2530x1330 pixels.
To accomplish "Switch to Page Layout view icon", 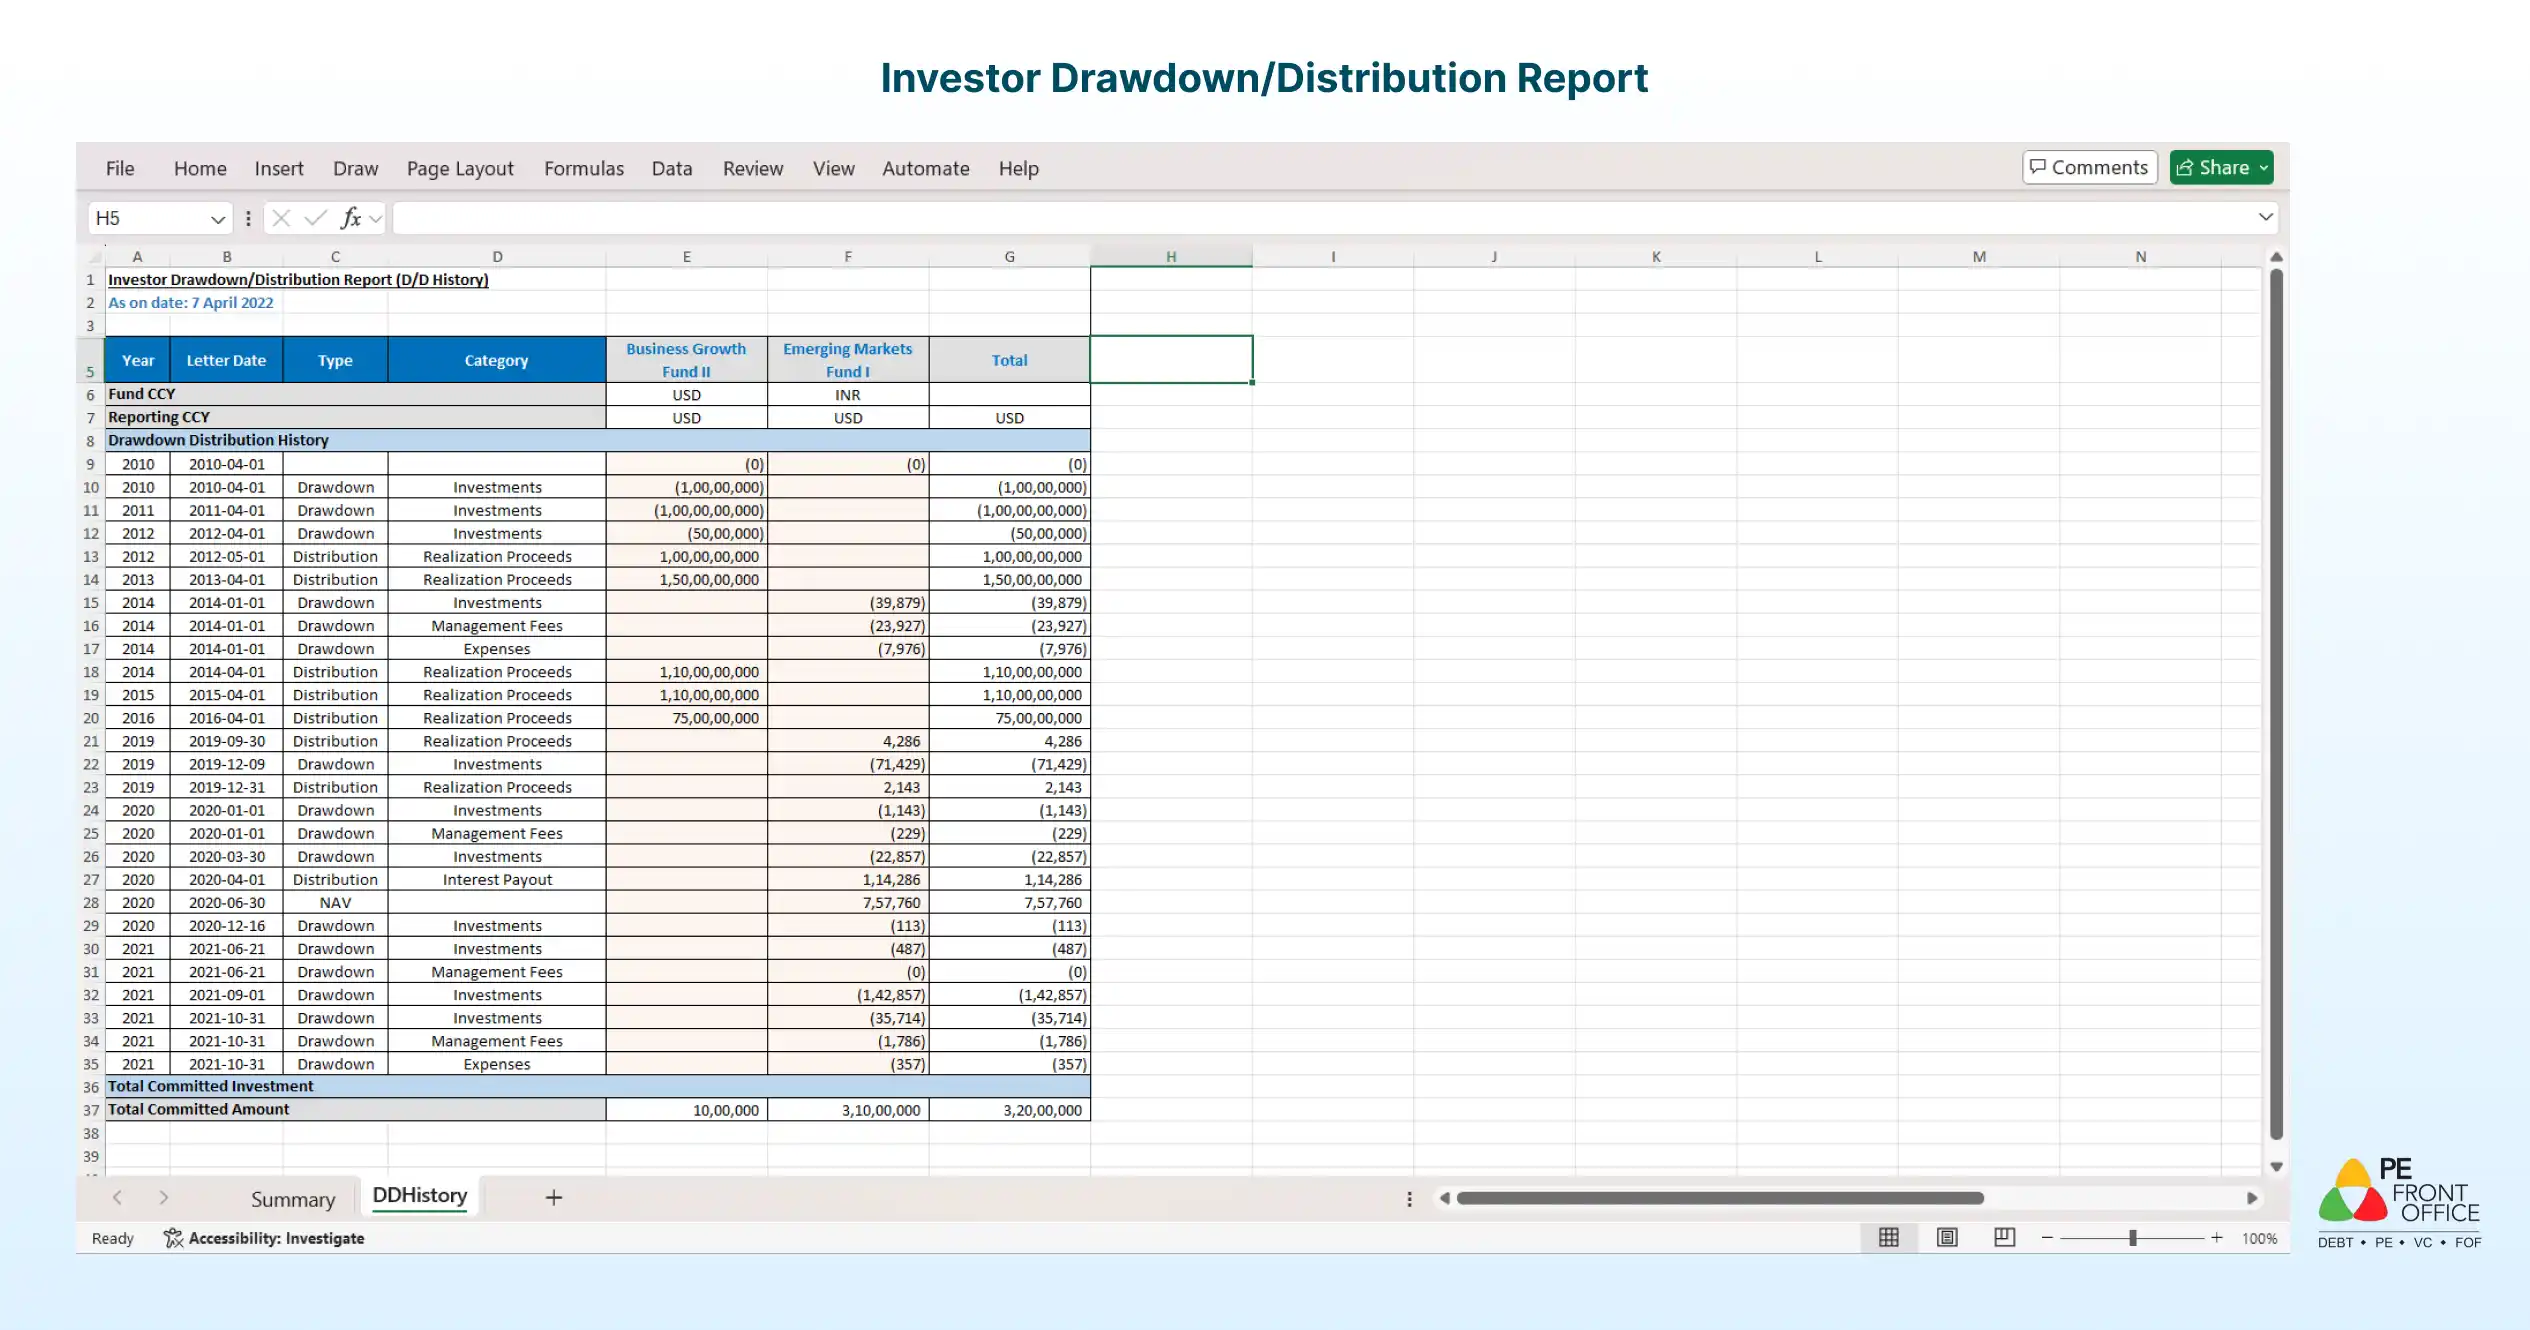I will tap(1946, 1238).
